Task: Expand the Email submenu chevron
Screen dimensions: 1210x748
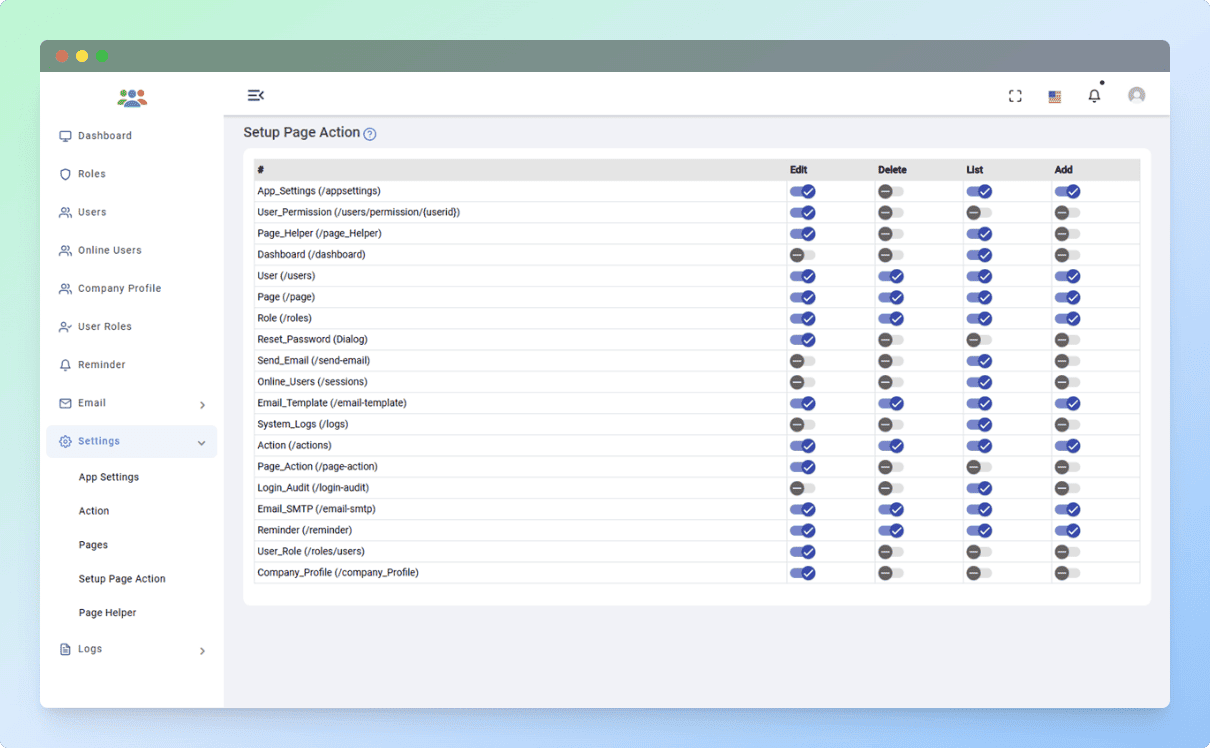Action: pyautogui.click(x=202, y=405)
